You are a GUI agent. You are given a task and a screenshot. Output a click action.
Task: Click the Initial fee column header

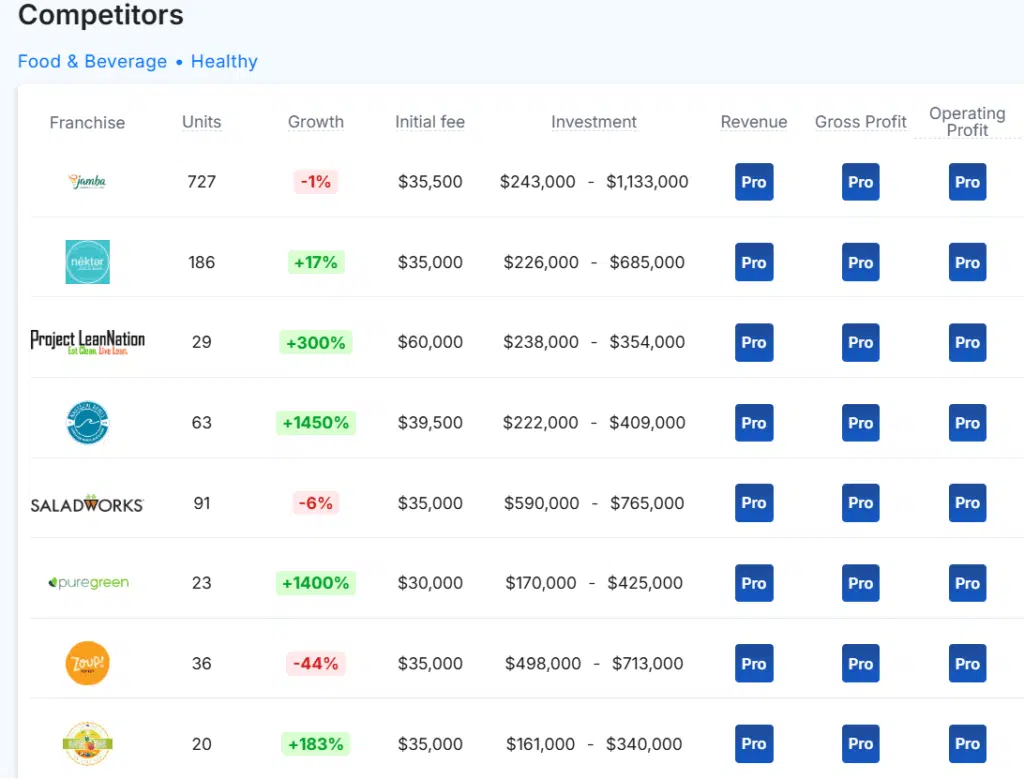[x=430, y=122]
